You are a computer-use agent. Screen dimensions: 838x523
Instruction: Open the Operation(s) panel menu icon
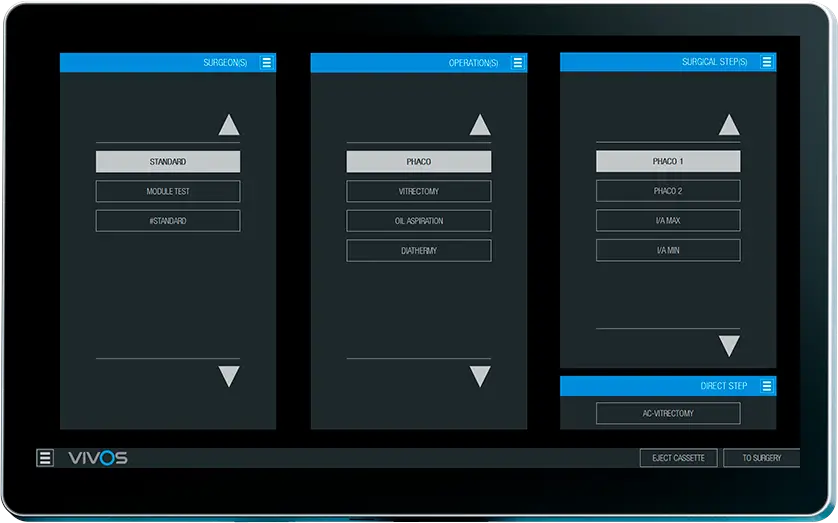[x=517, y=63]
